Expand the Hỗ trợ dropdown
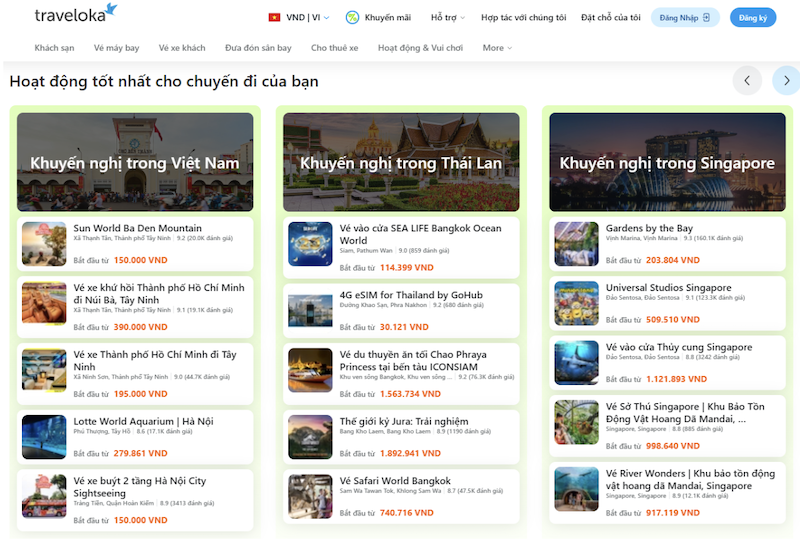 coord(447,17)
